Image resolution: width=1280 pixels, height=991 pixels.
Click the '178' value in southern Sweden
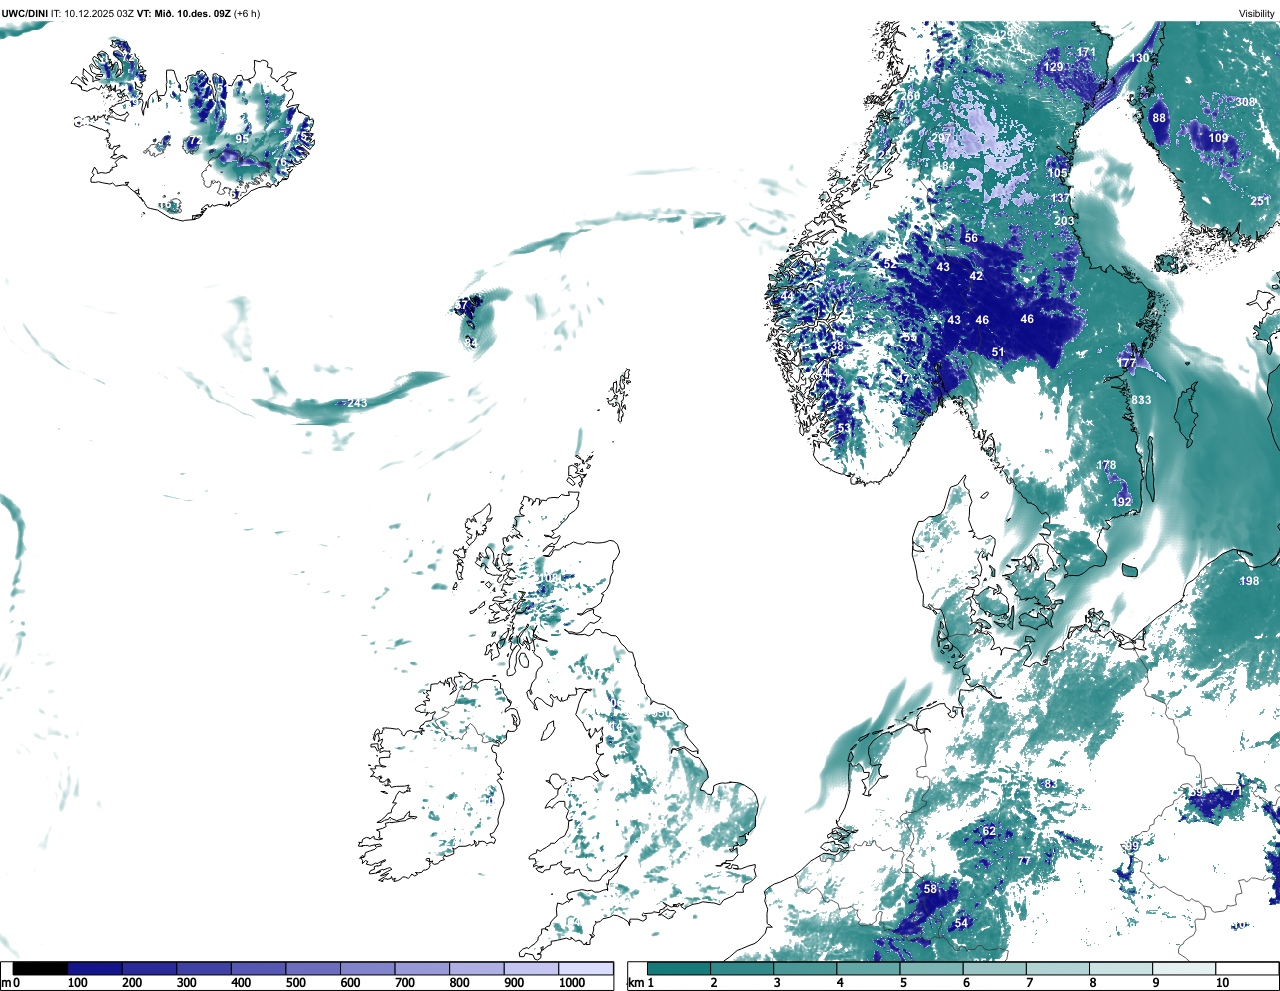(1106, 465)
